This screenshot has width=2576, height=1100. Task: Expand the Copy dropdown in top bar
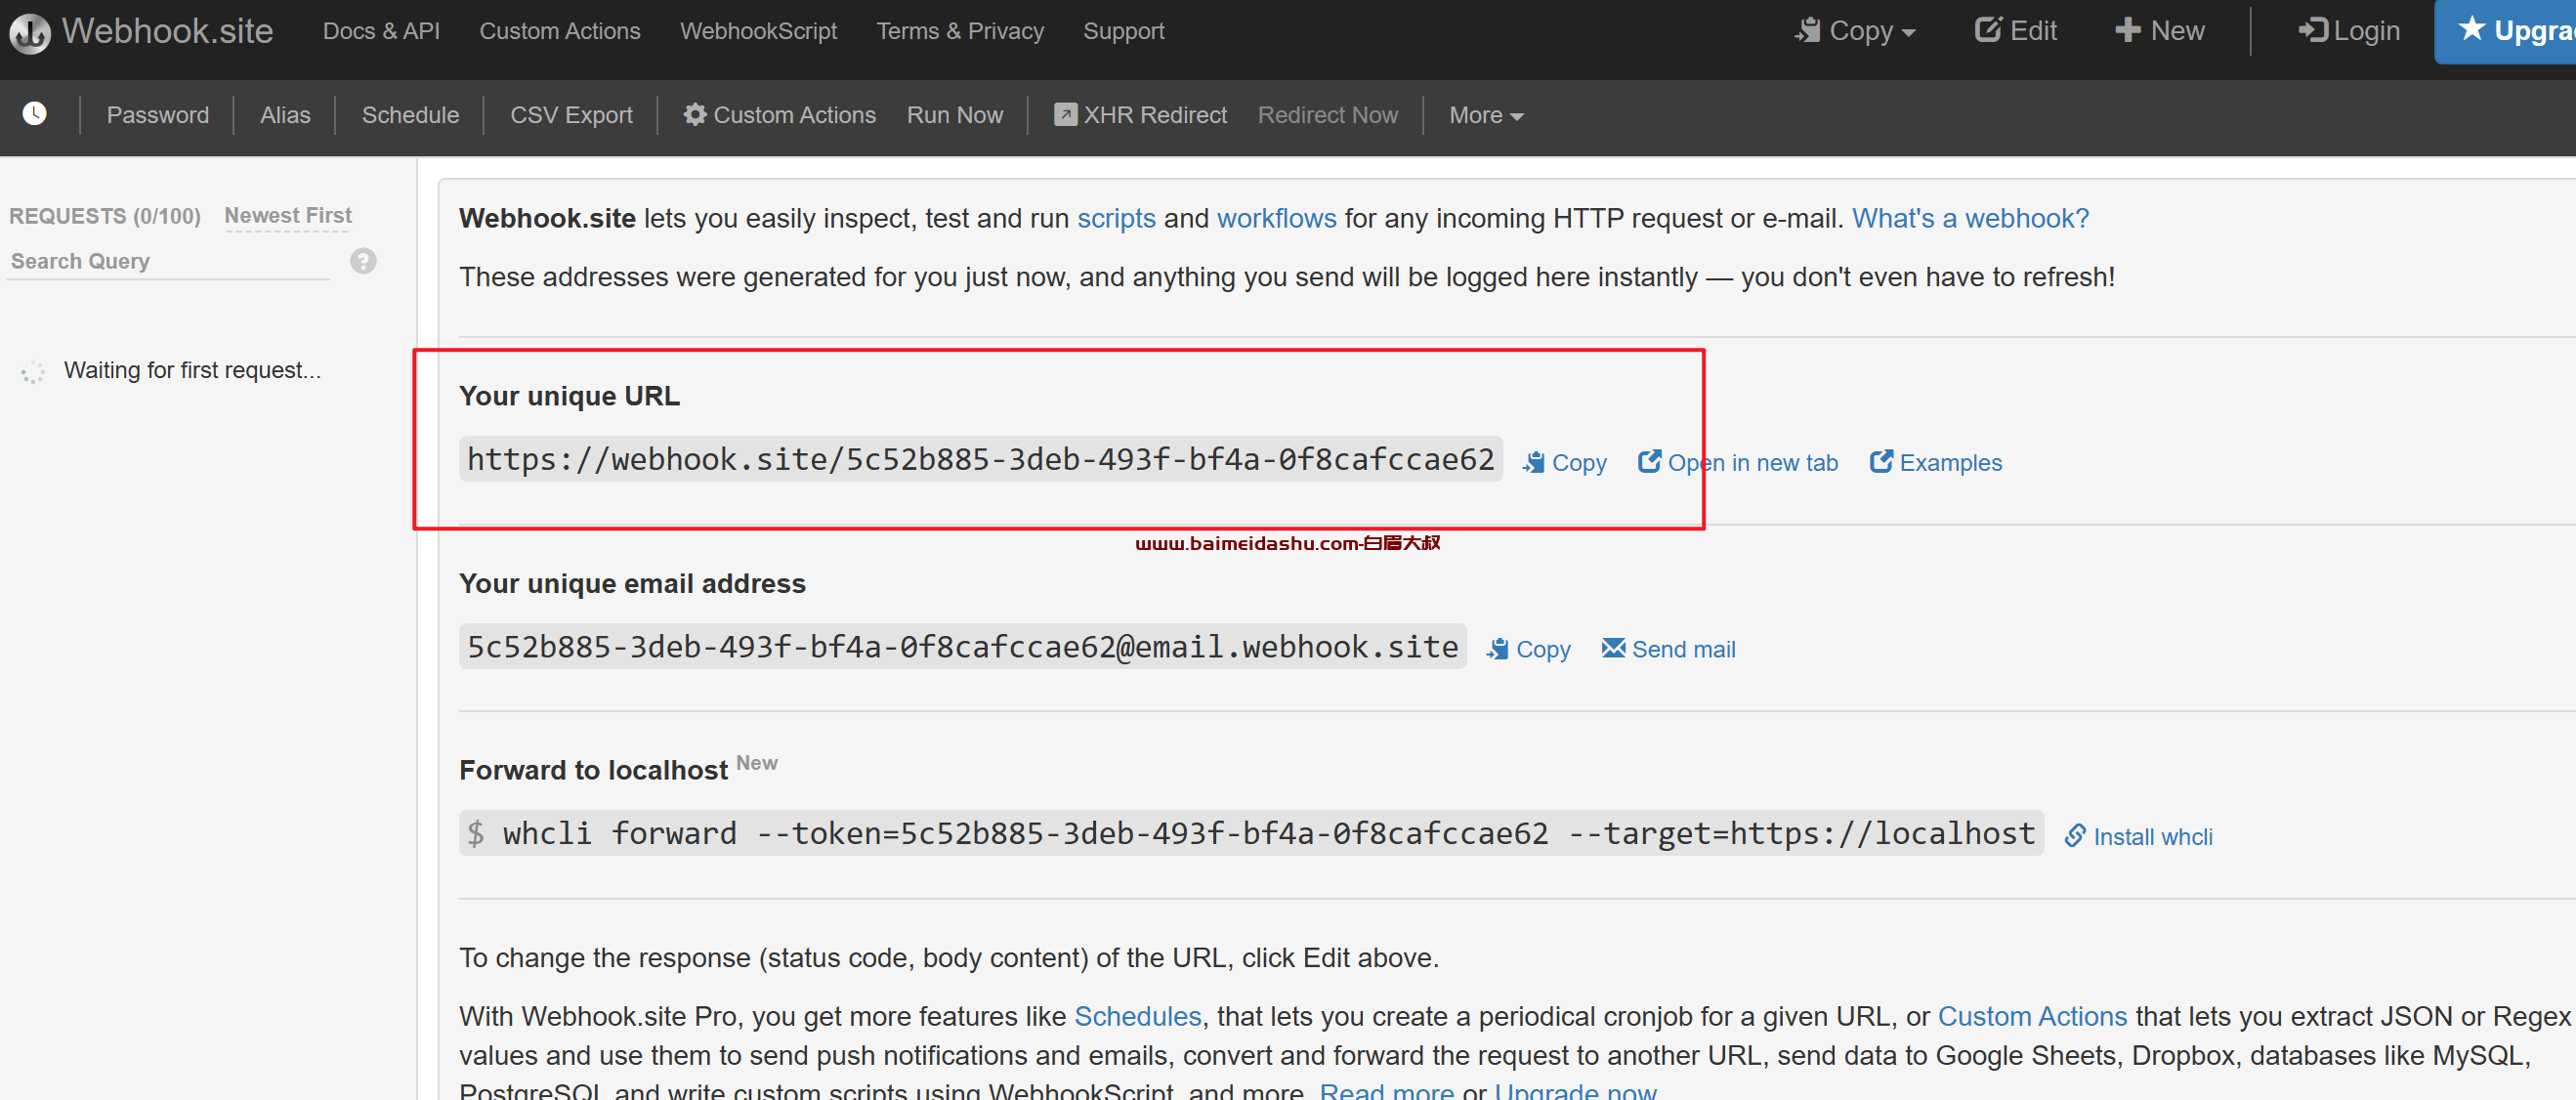[x=1856, y=31]
